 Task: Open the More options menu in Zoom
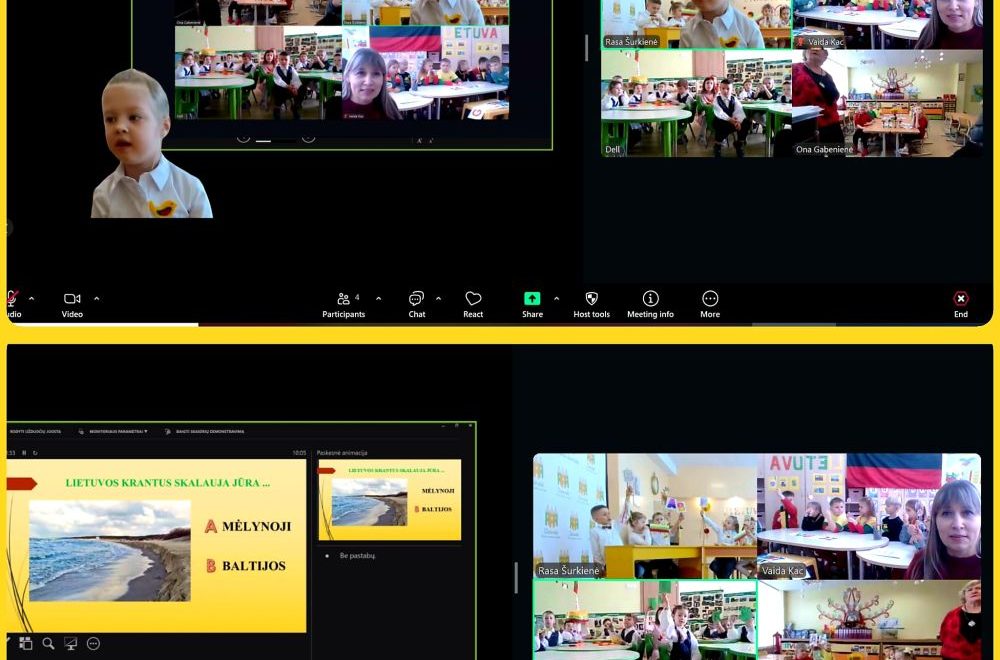pyautogui.click(x=710, y=304)
